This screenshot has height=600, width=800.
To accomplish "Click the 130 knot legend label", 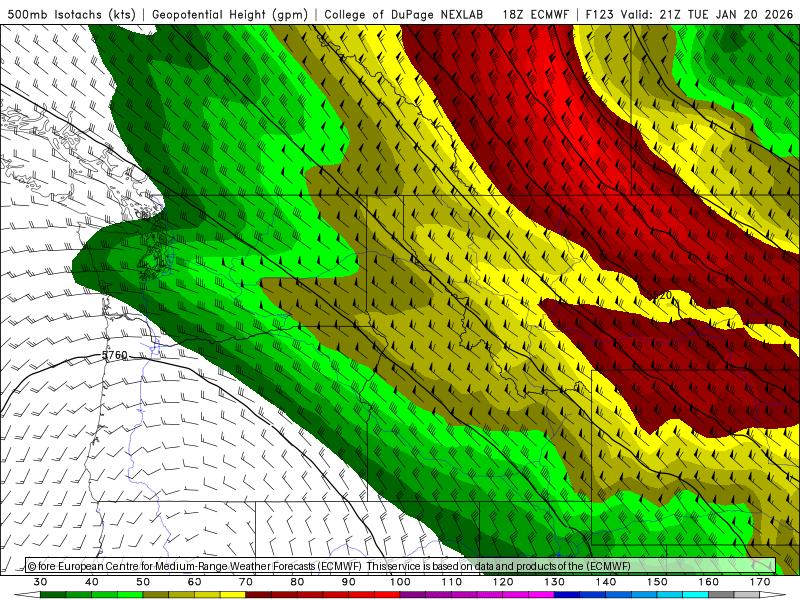I will point(555,582).
